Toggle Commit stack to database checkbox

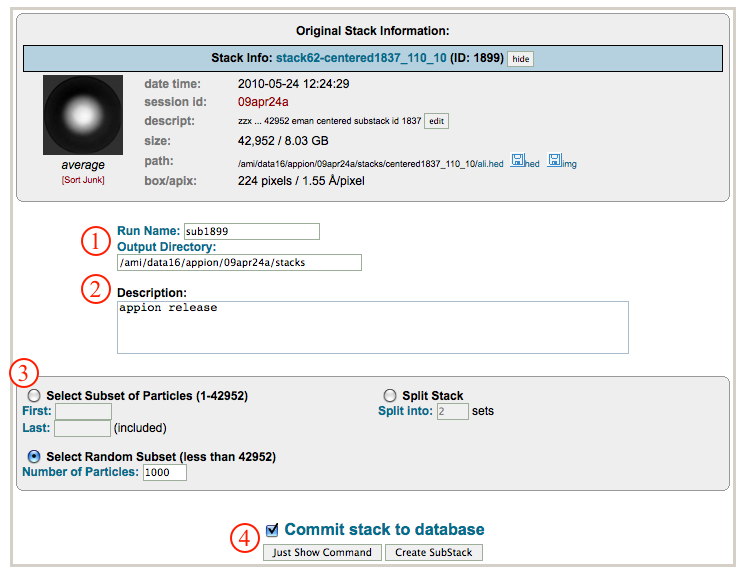[272, 530]
